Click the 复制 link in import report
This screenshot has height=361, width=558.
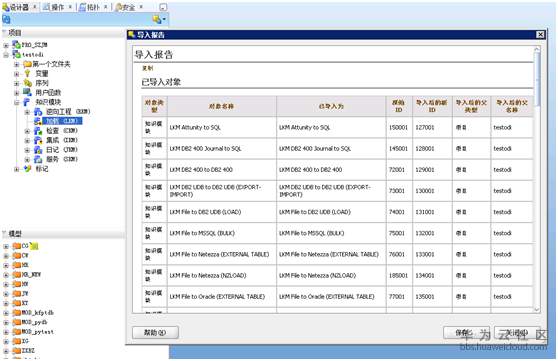147,68
